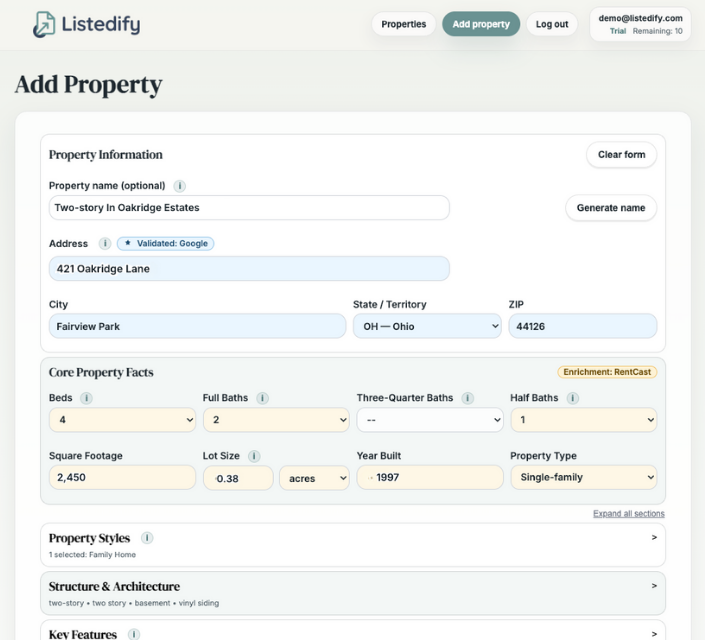Click the Listedify logo icon

[x=44, y=24]
